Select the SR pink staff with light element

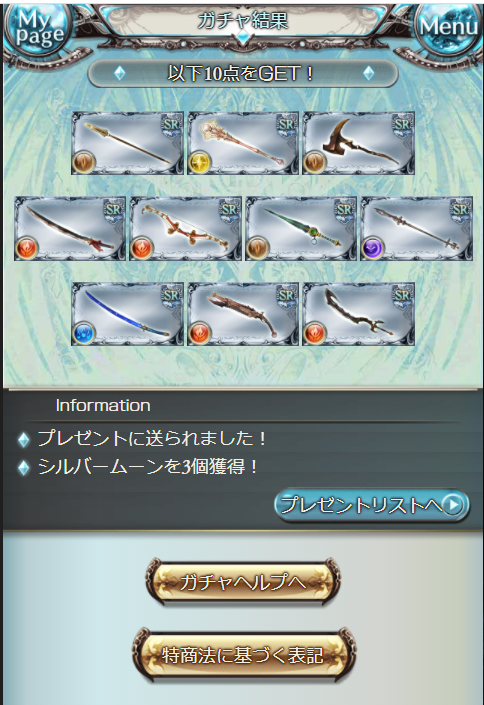coord(243,143)
